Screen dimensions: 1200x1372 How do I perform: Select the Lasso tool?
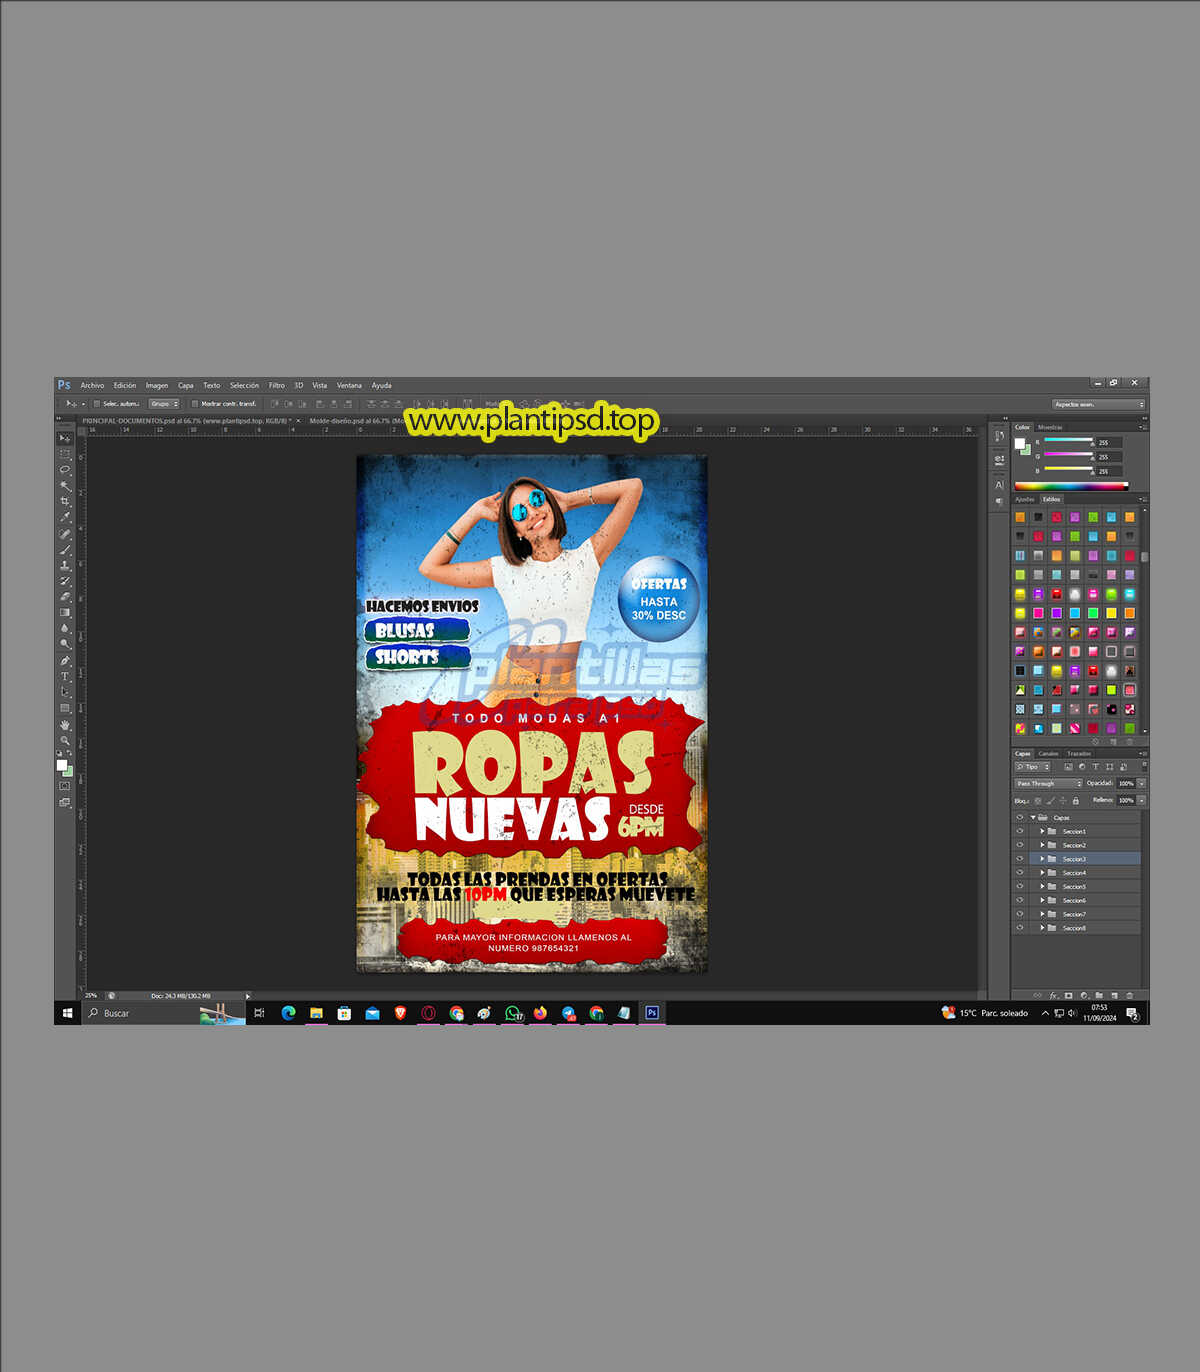click(x=65, y=470)
